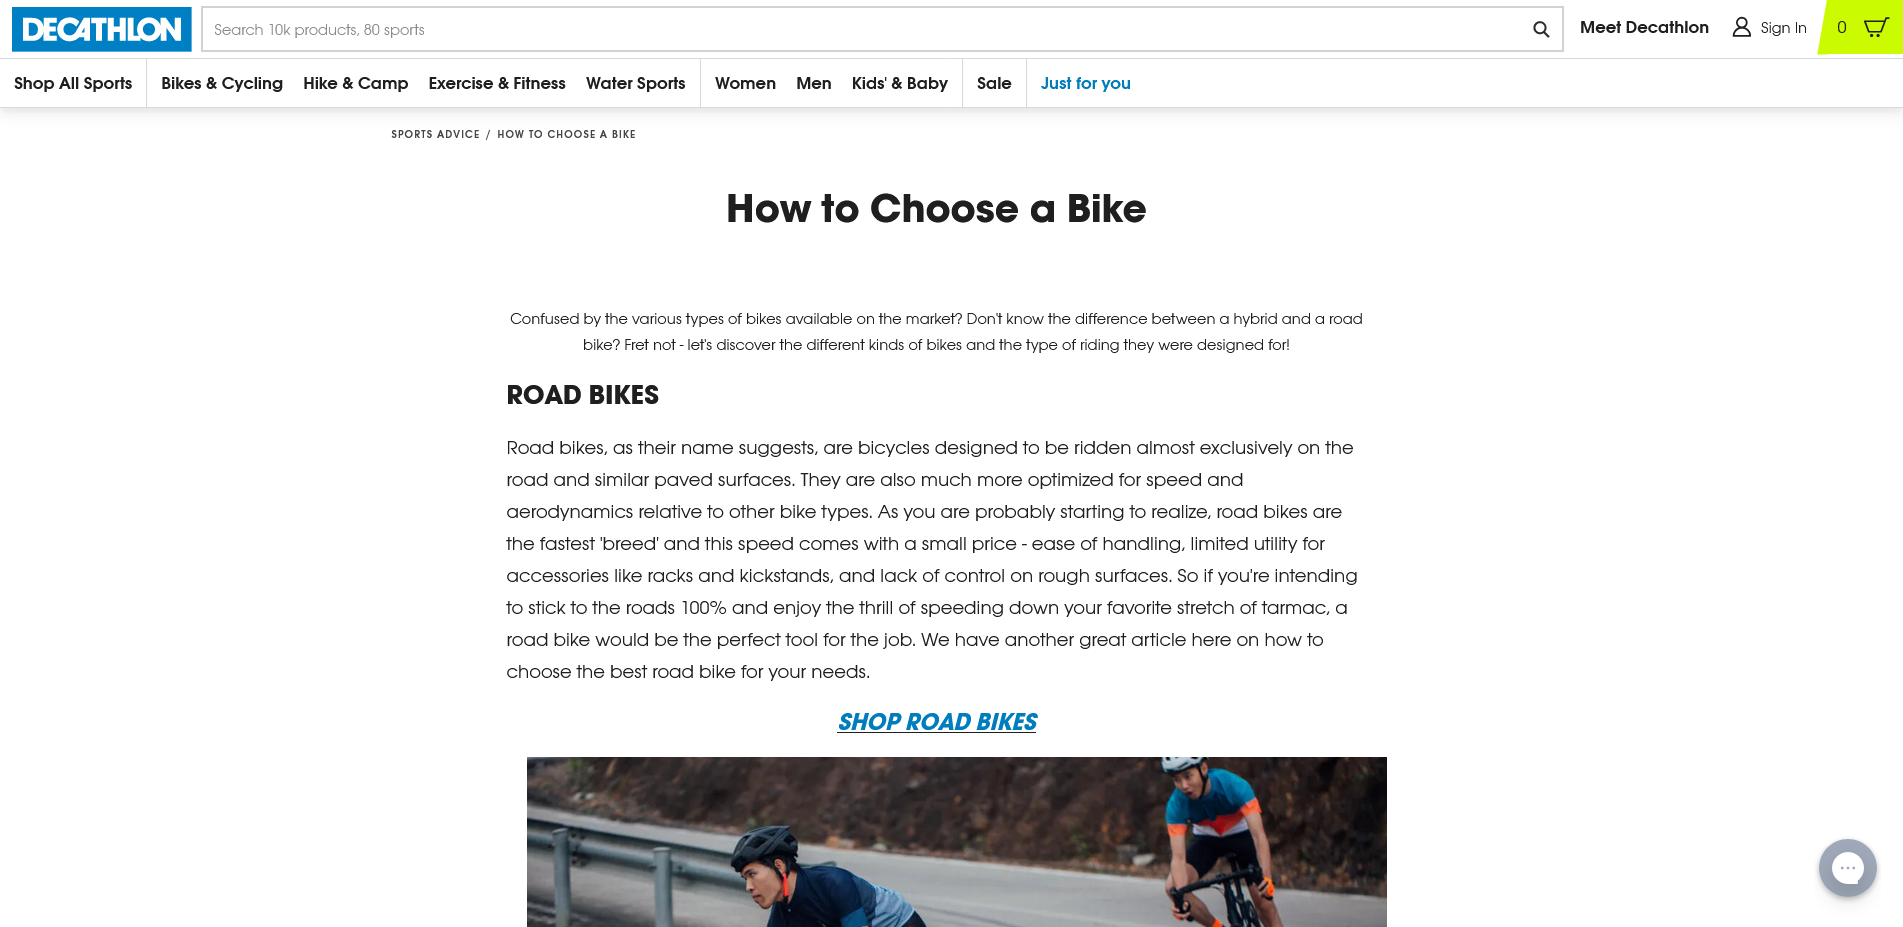Go to the Sale page
Viewport: 1903px width, 927px height.
(994, 83)
